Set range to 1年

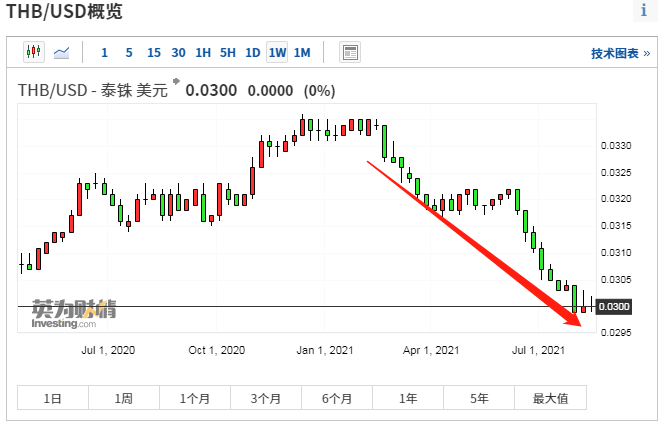[408, 398]
